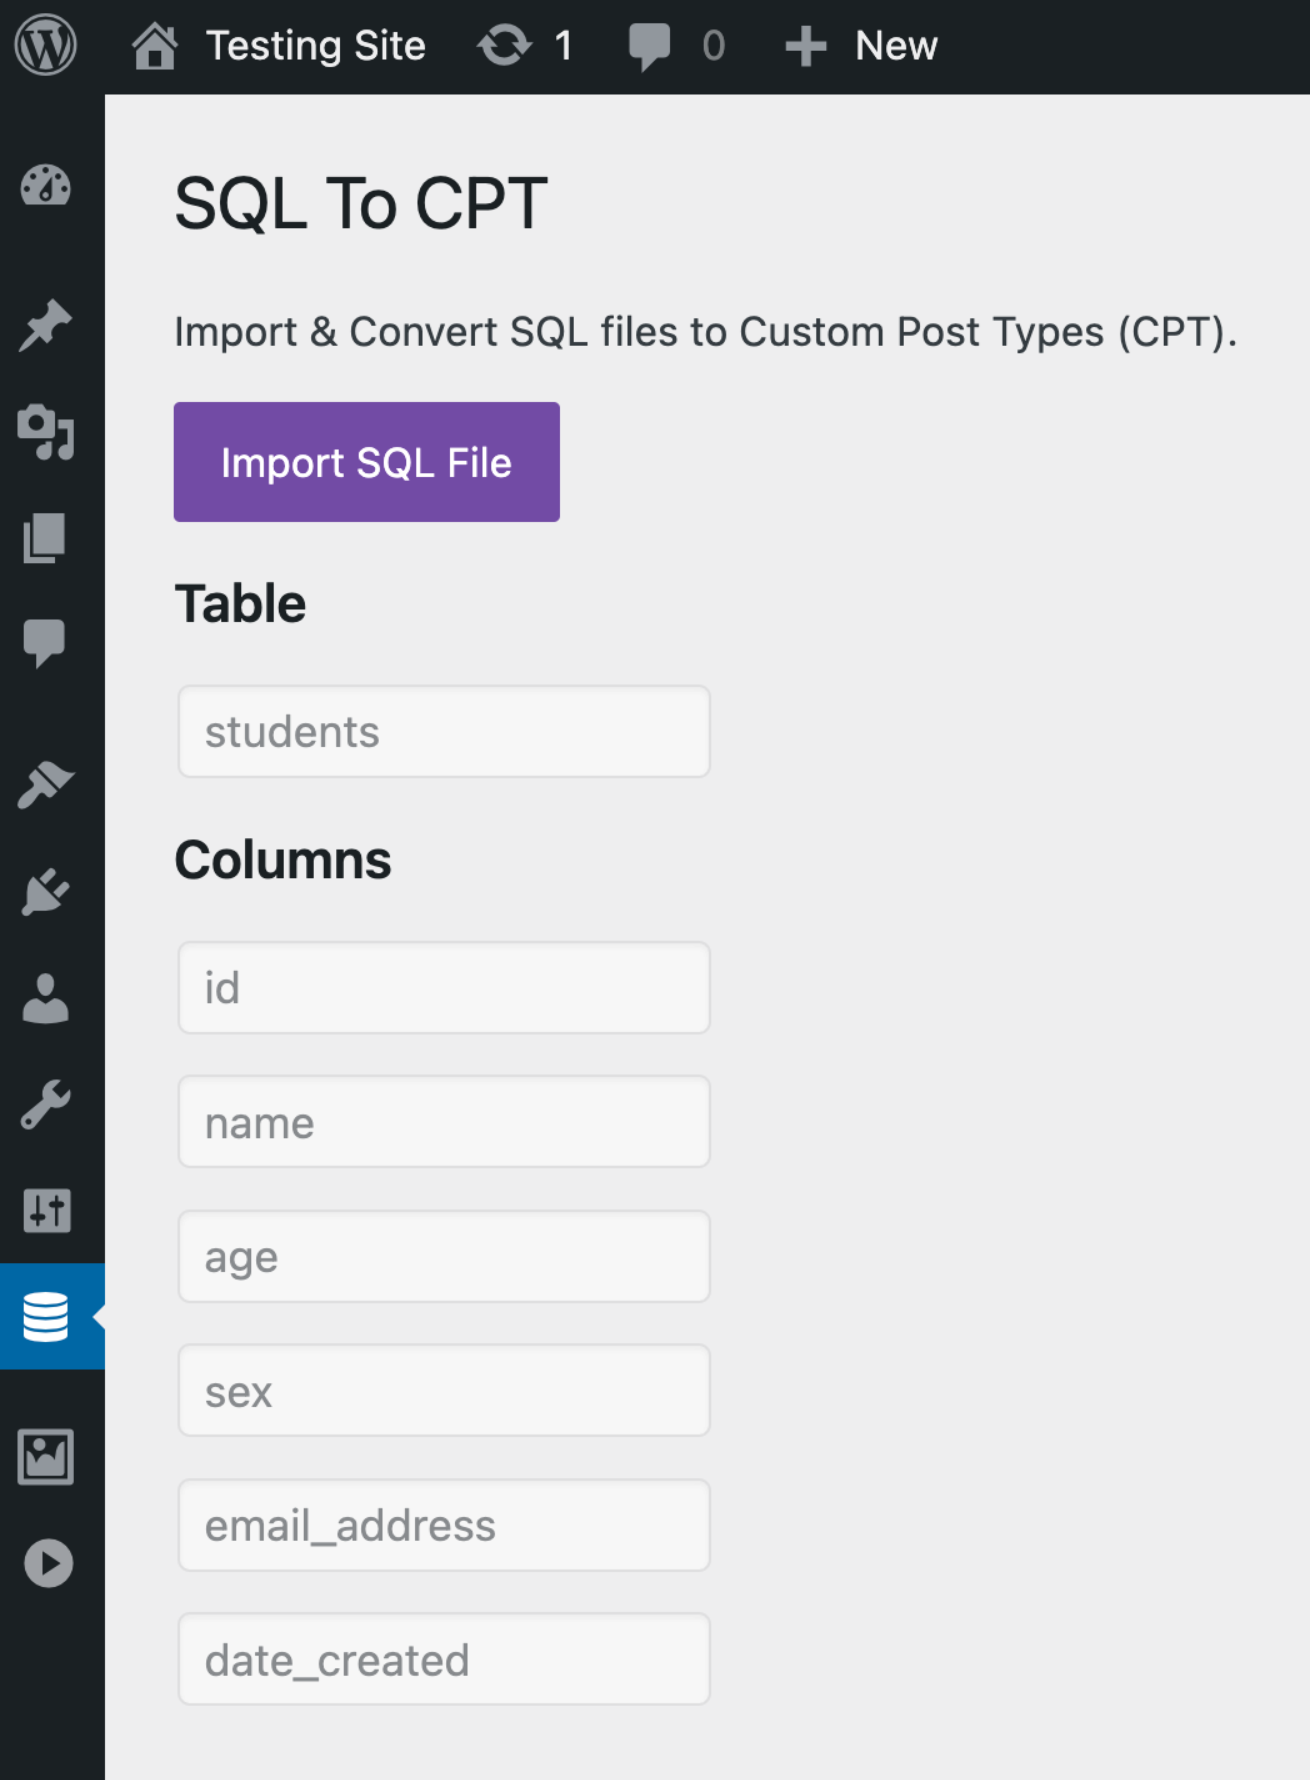Open the Pages sidebar icon
Screen dimensions: 1310x1780
[x=46, y=538]
